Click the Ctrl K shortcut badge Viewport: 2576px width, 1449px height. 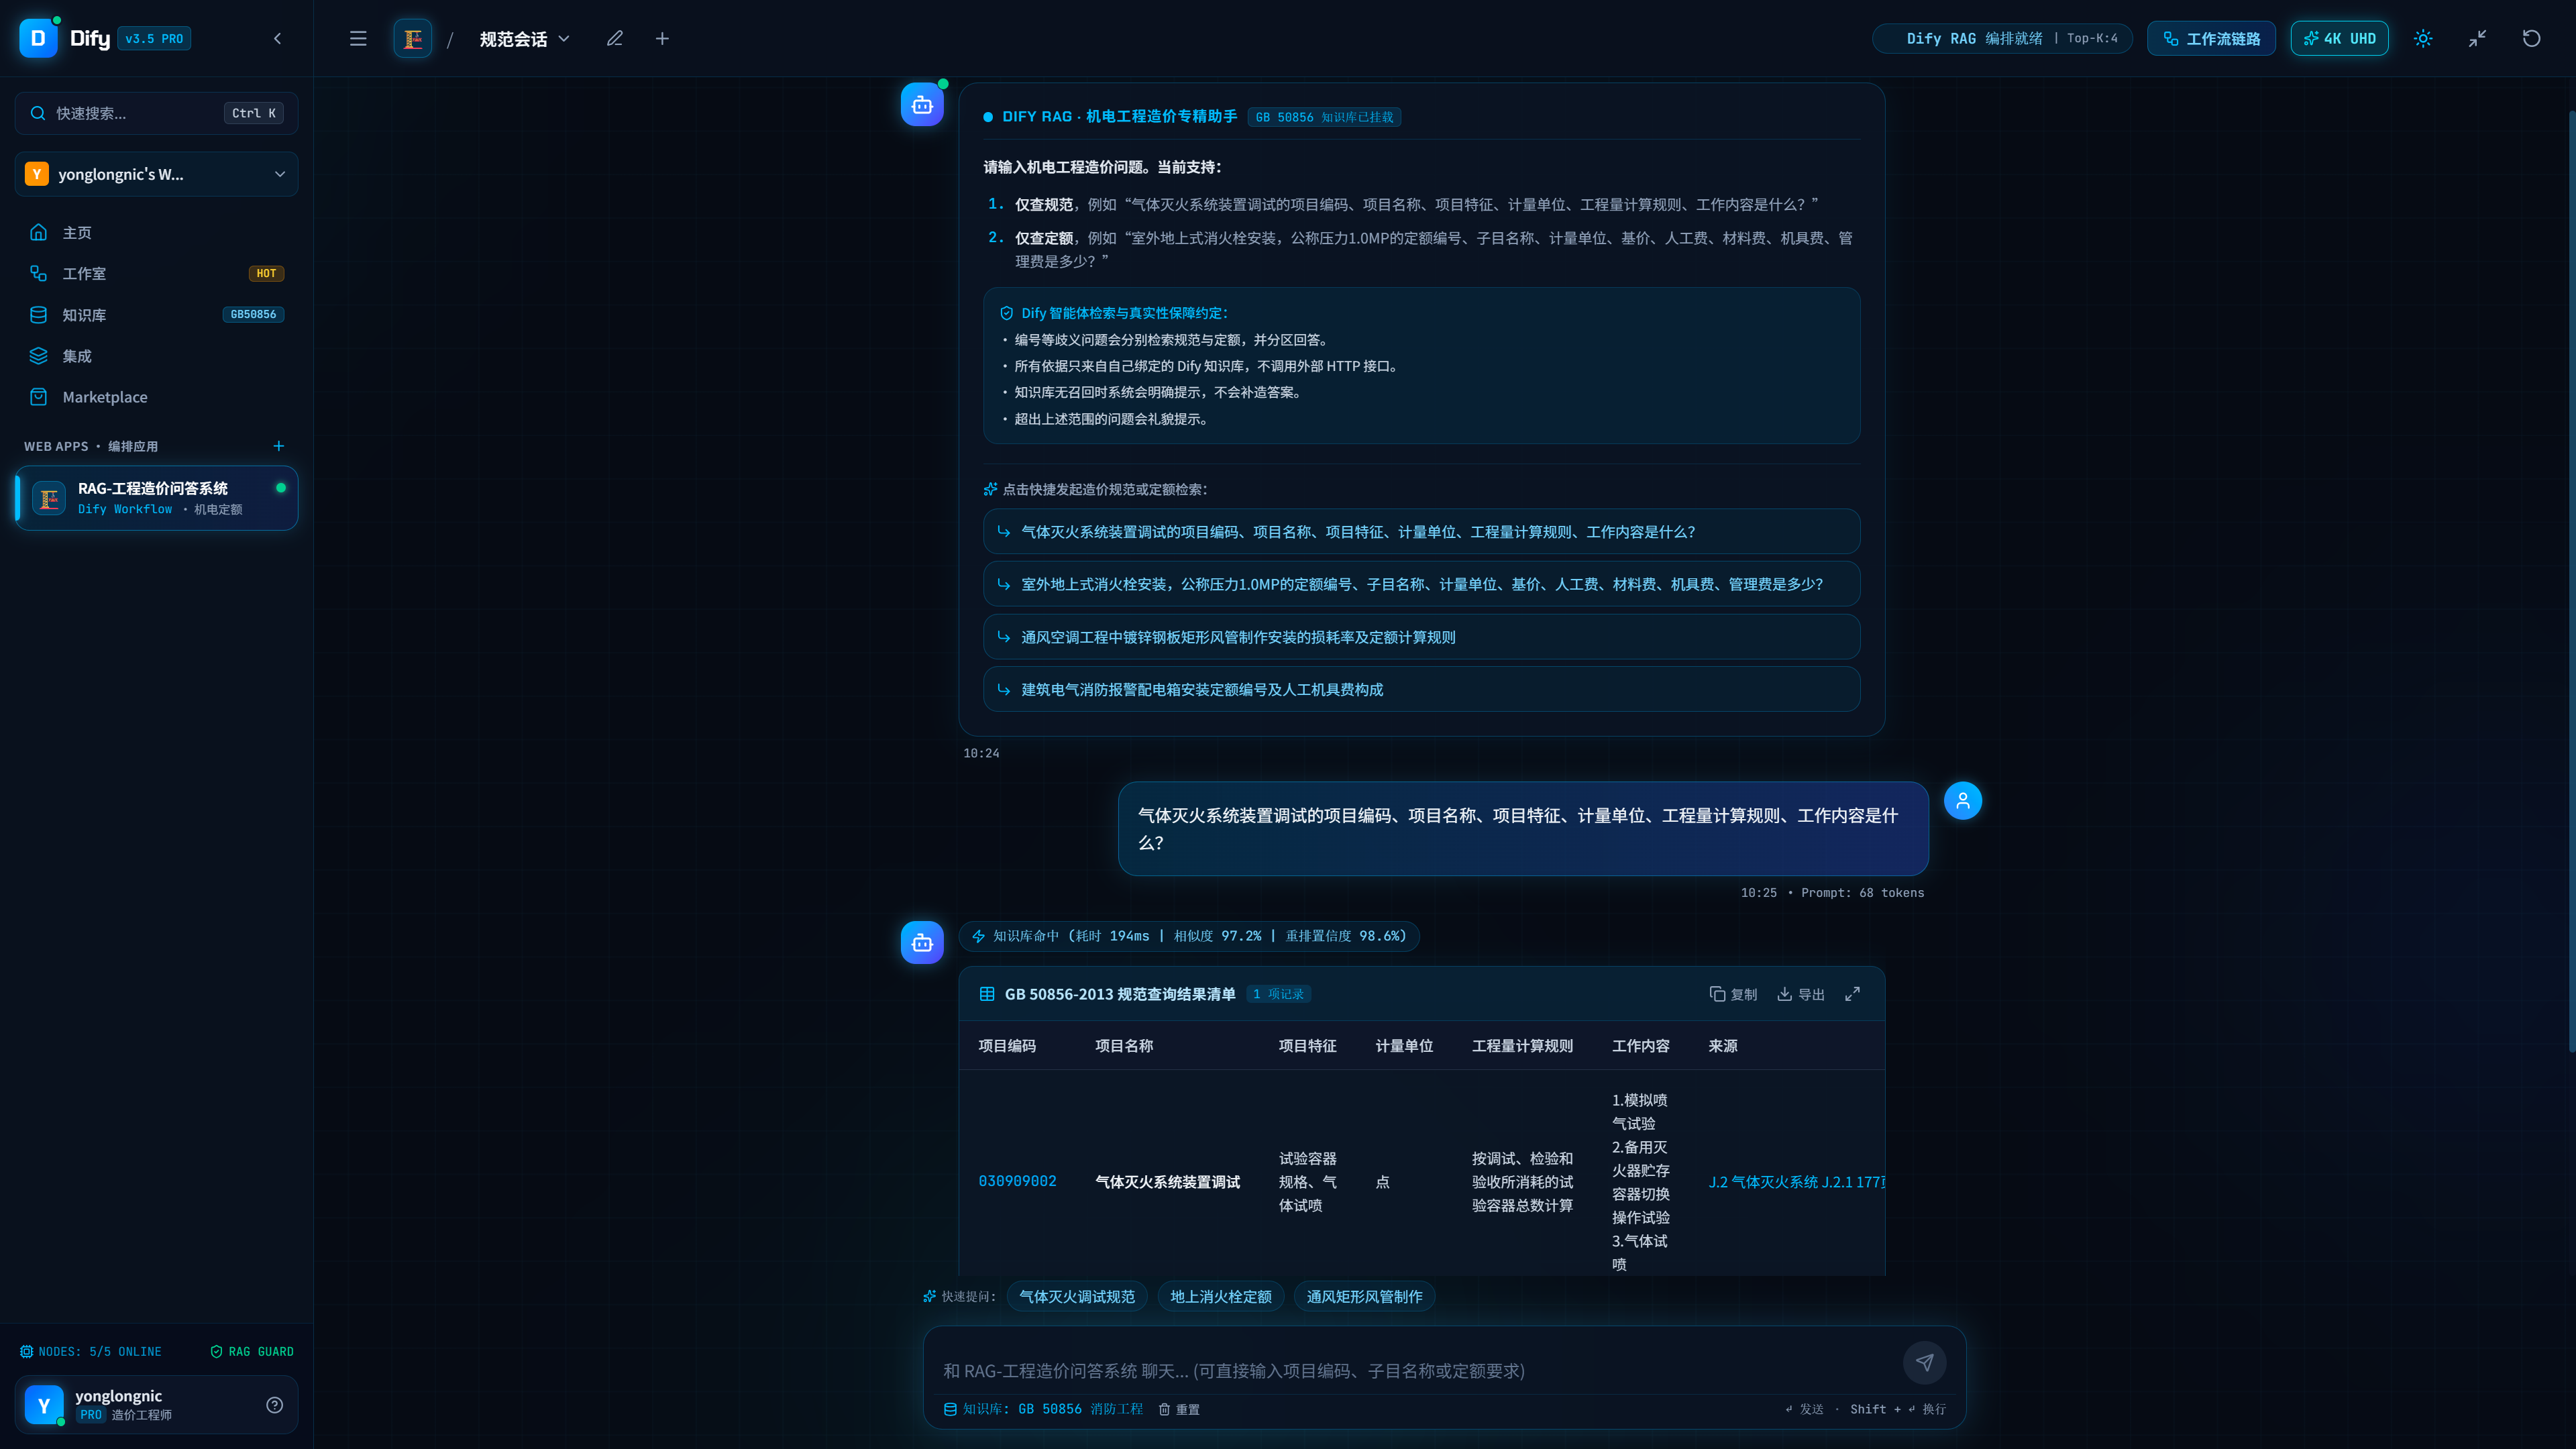tap(254, 113)
